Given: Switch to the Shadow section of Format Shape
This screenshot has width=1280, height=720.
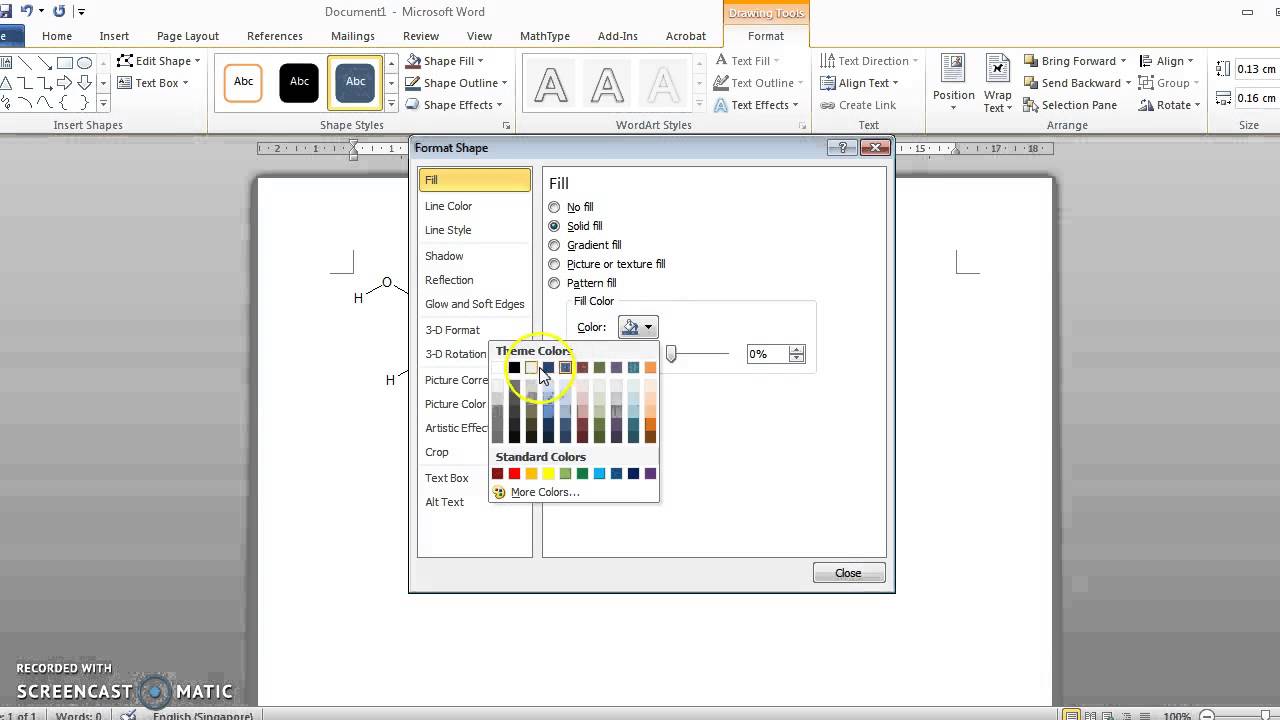Looking at the screenshot, I should [x=444, y=256].
